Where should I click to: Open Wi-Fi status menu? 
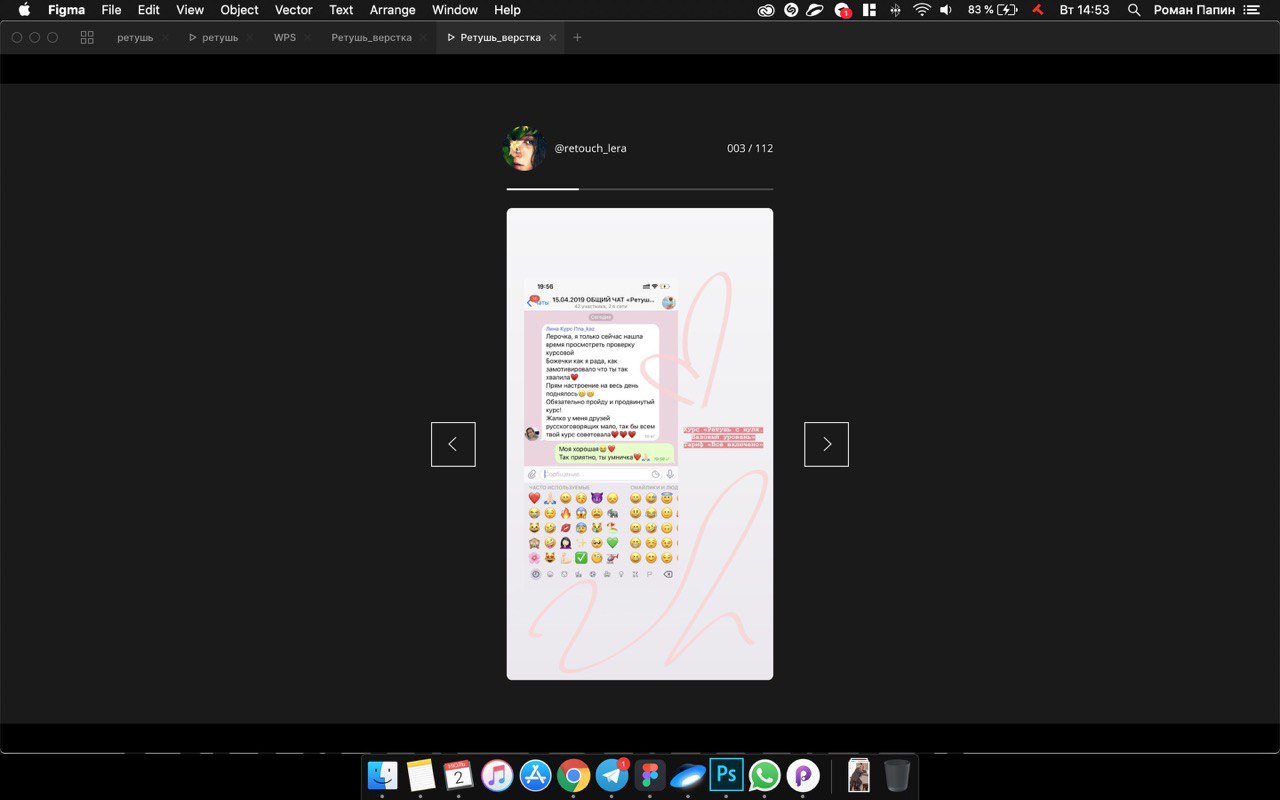click(921, 10)
